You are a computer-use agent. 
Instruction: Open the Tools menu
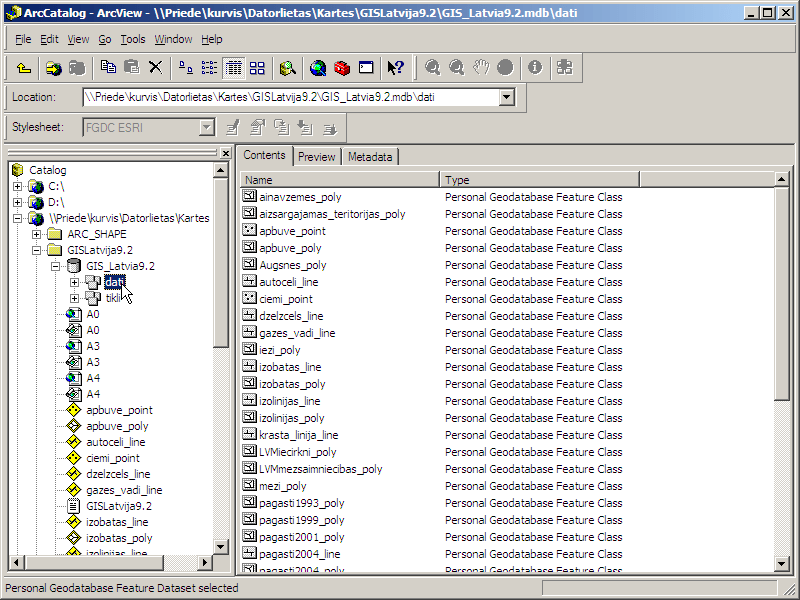pos(133,39)
